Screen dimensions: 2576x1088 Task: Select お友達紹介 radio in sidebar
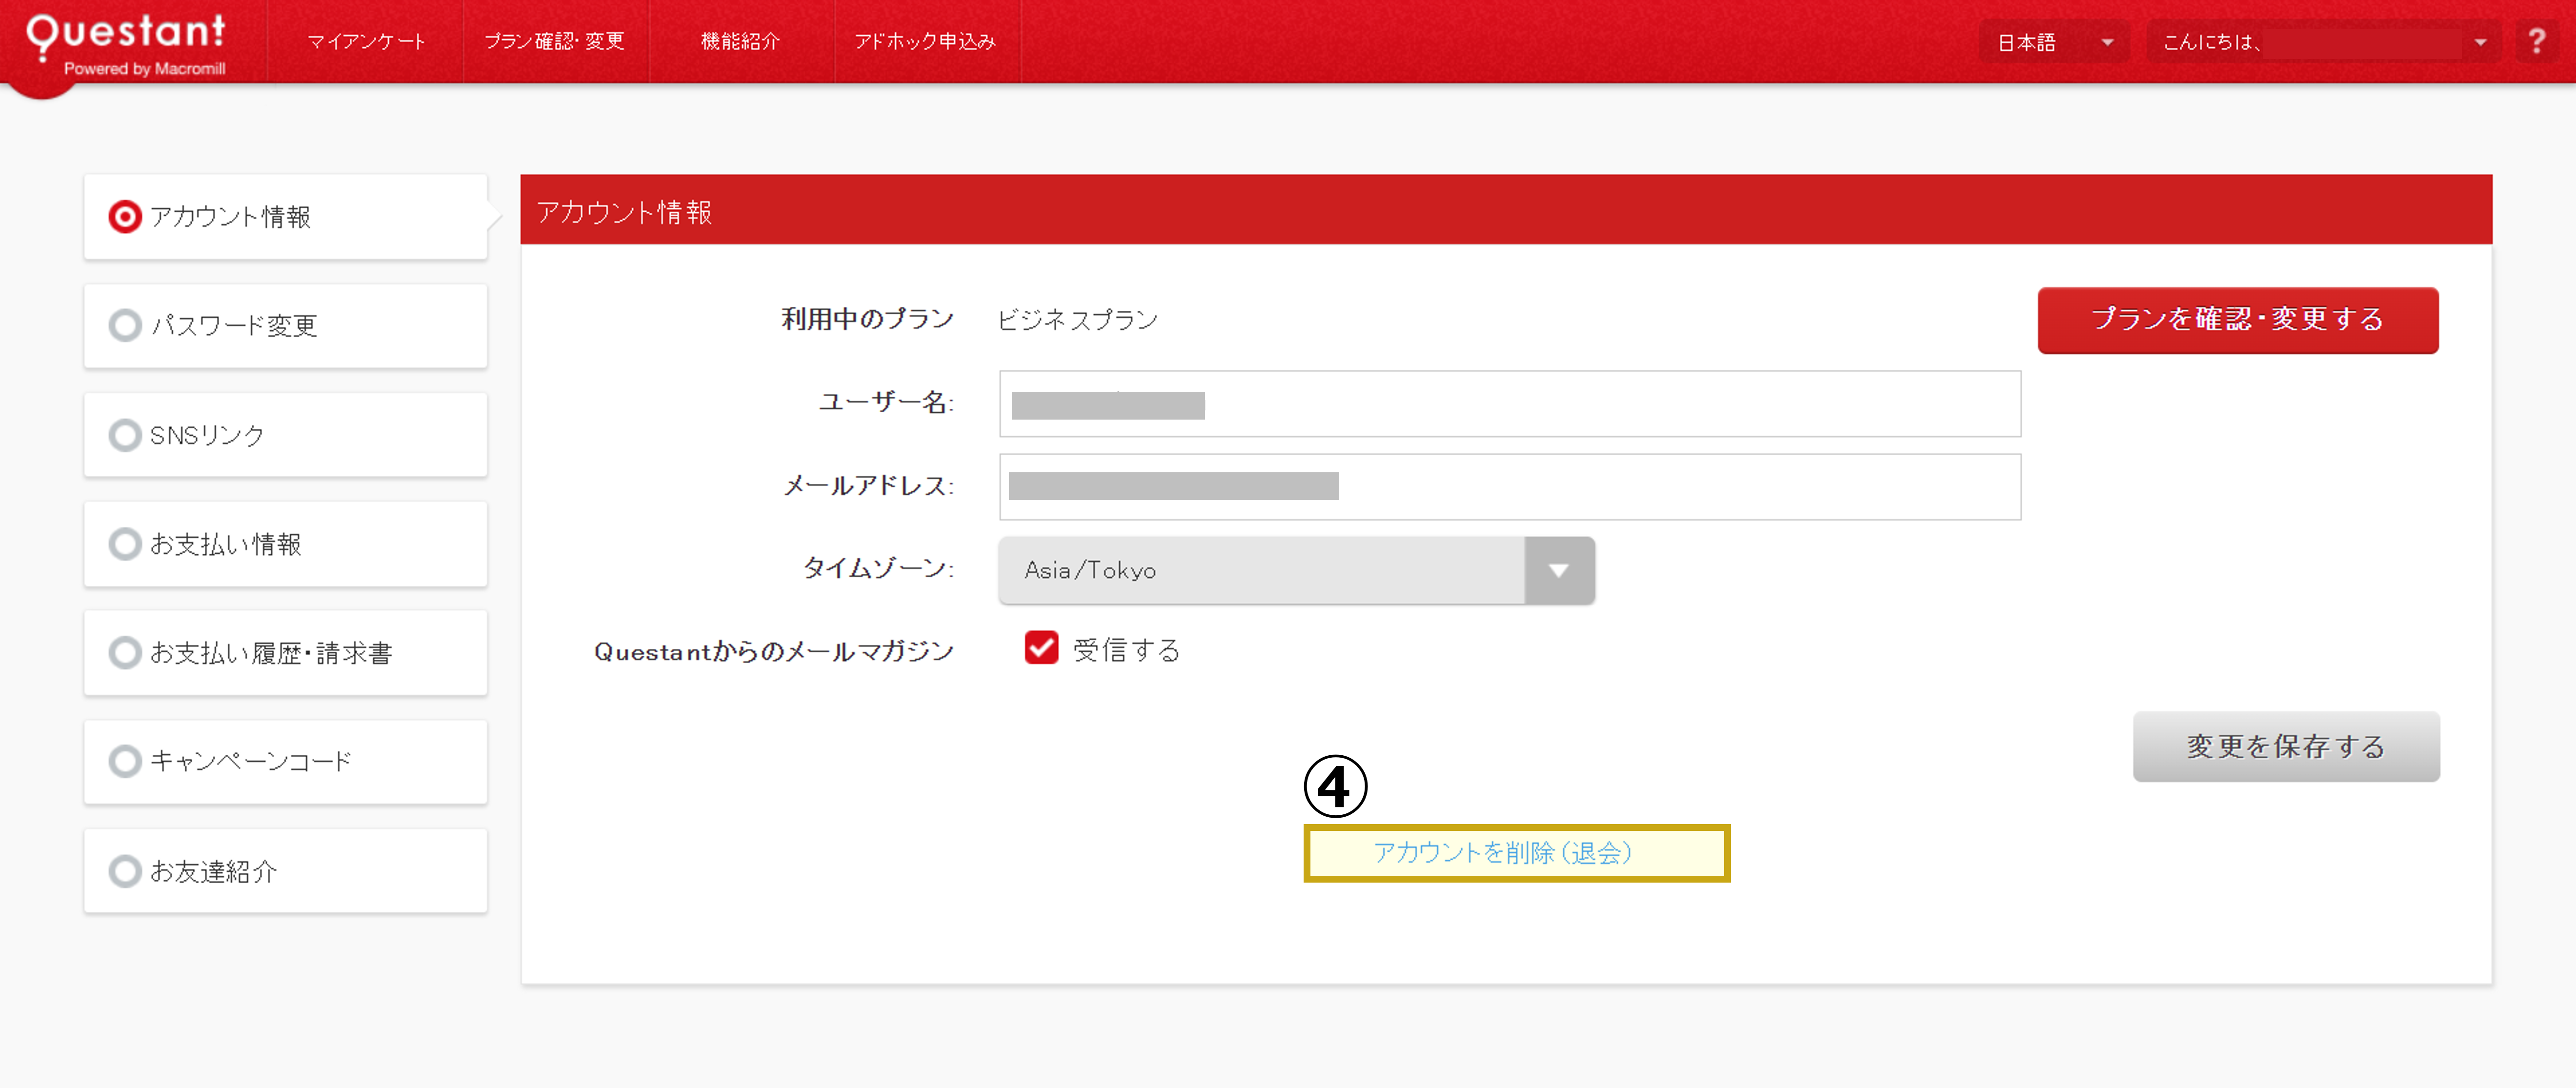tap(125, 871)
